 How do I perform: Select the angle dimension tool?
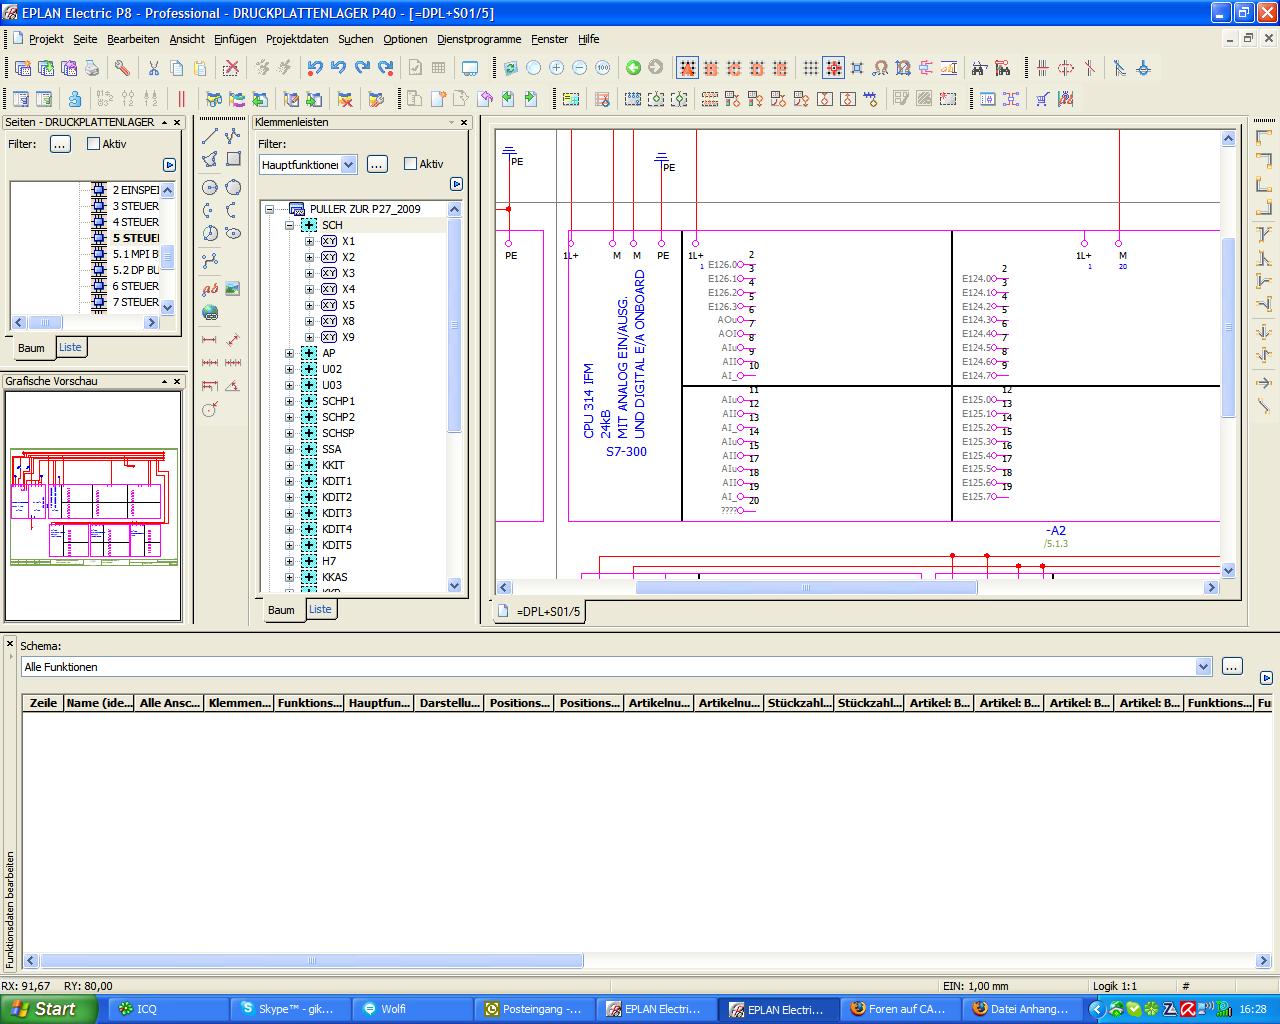click(x=233, y=386)
